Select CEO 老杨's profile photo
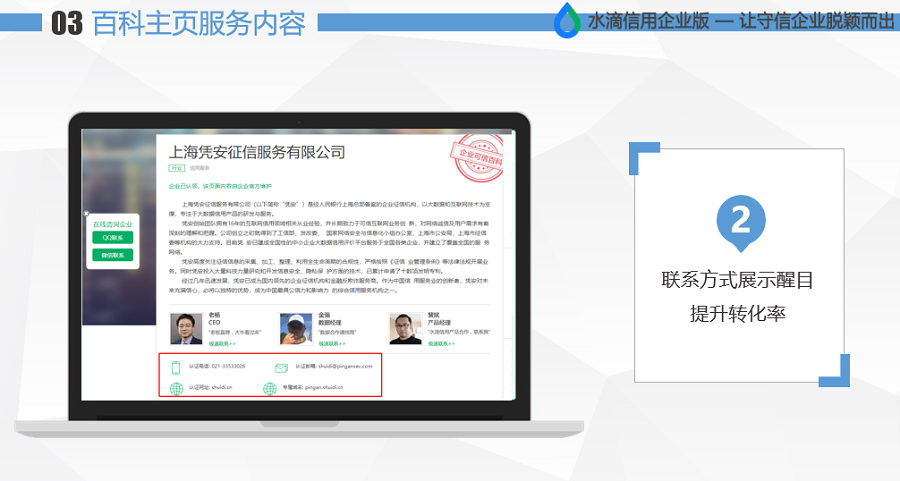900x481 pixels. [x=185, y=329]
